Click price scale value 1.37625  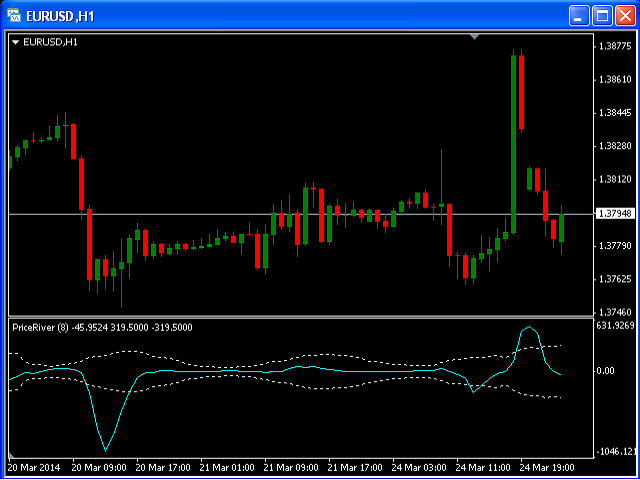[615, 279]
